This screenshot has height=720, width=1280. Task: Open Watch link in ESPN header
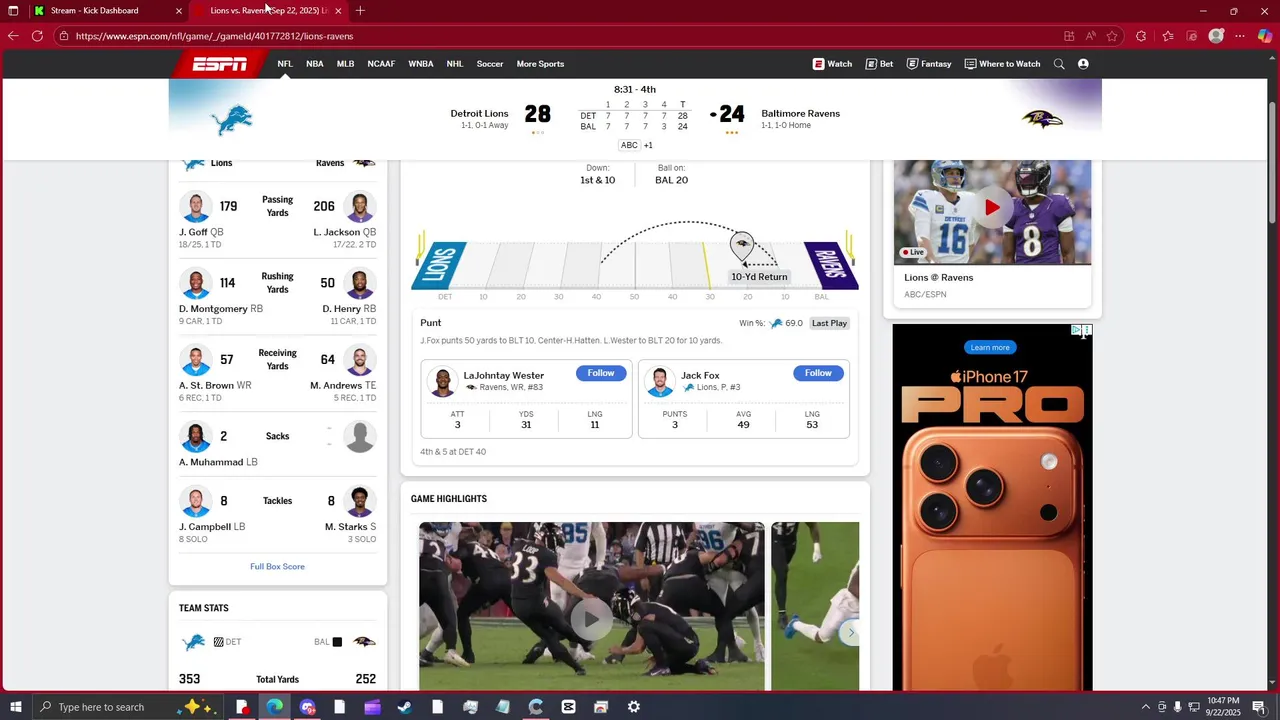point(832,64)
